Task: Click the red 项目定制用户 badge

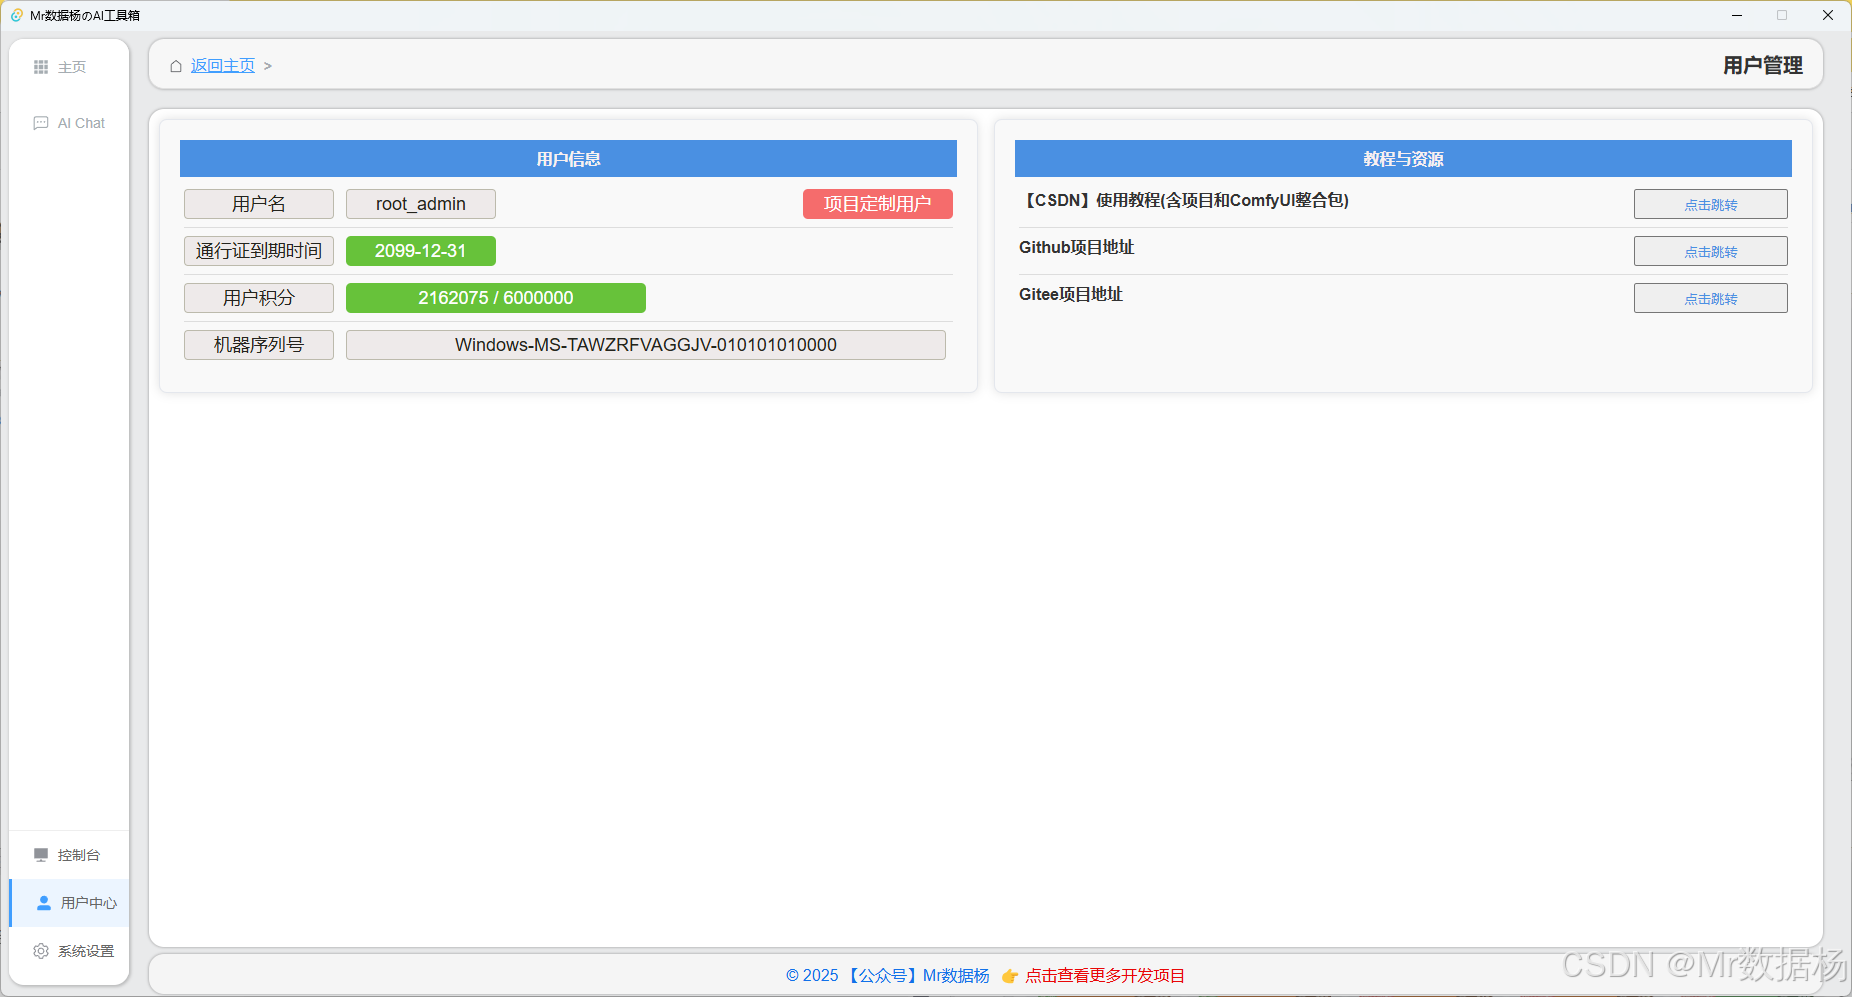Action: click(x=877, y=204)
